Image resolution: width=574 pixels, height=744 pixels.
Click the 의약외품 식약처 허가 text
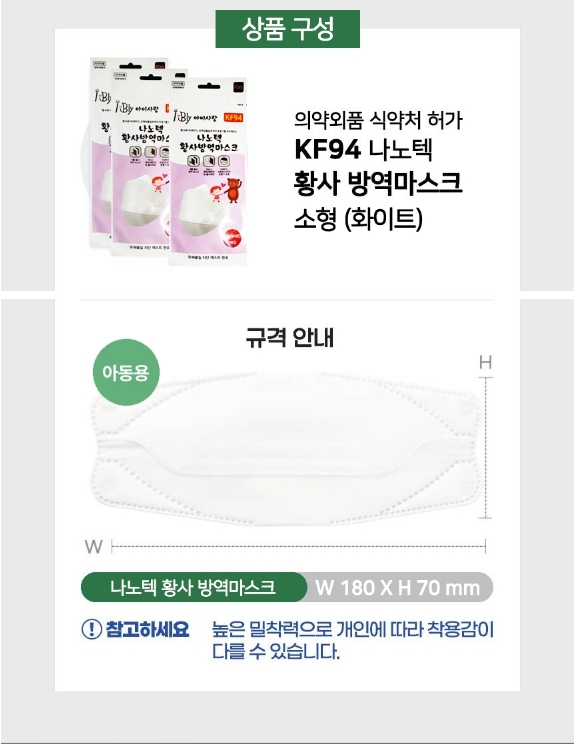[x=378, y=120]
